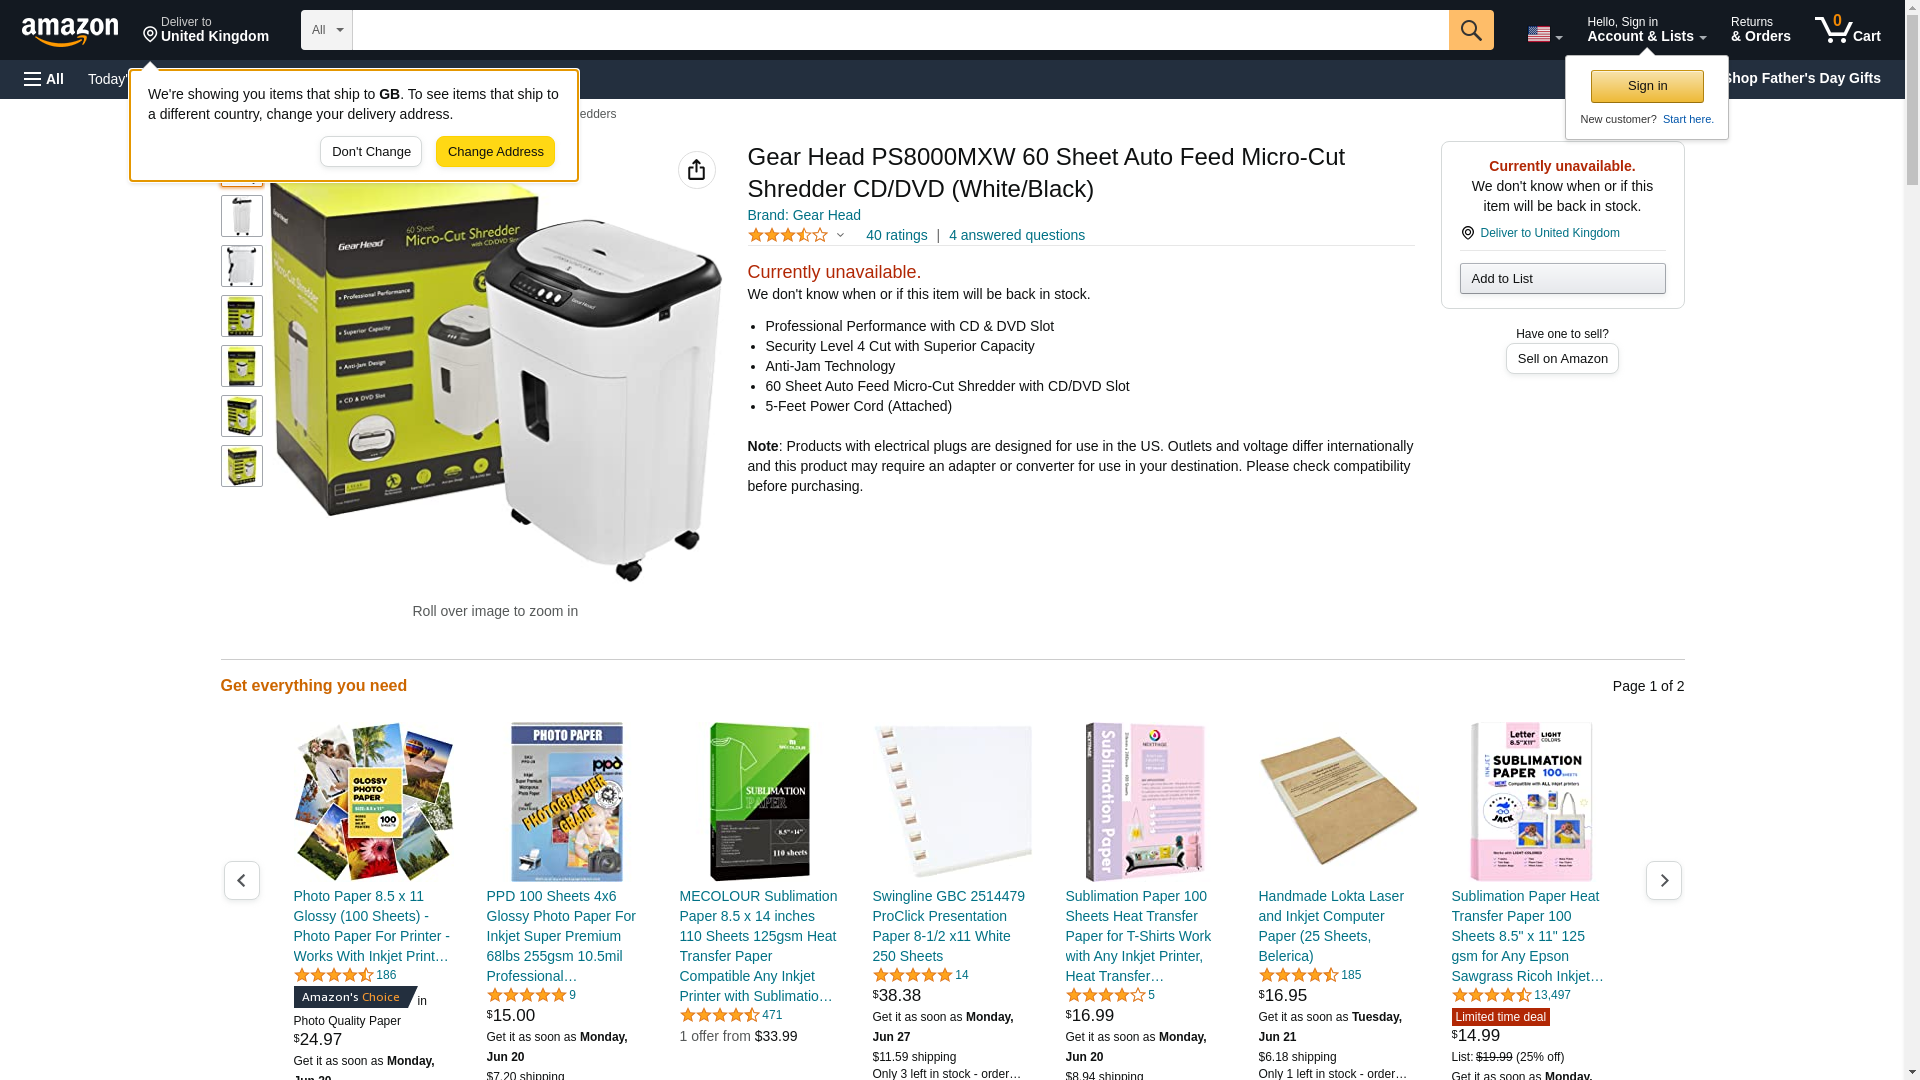The height and width of the screenshot is (1080, 1920).
Task: Click the carousel next arrow
Action: tap(1664, 880)
